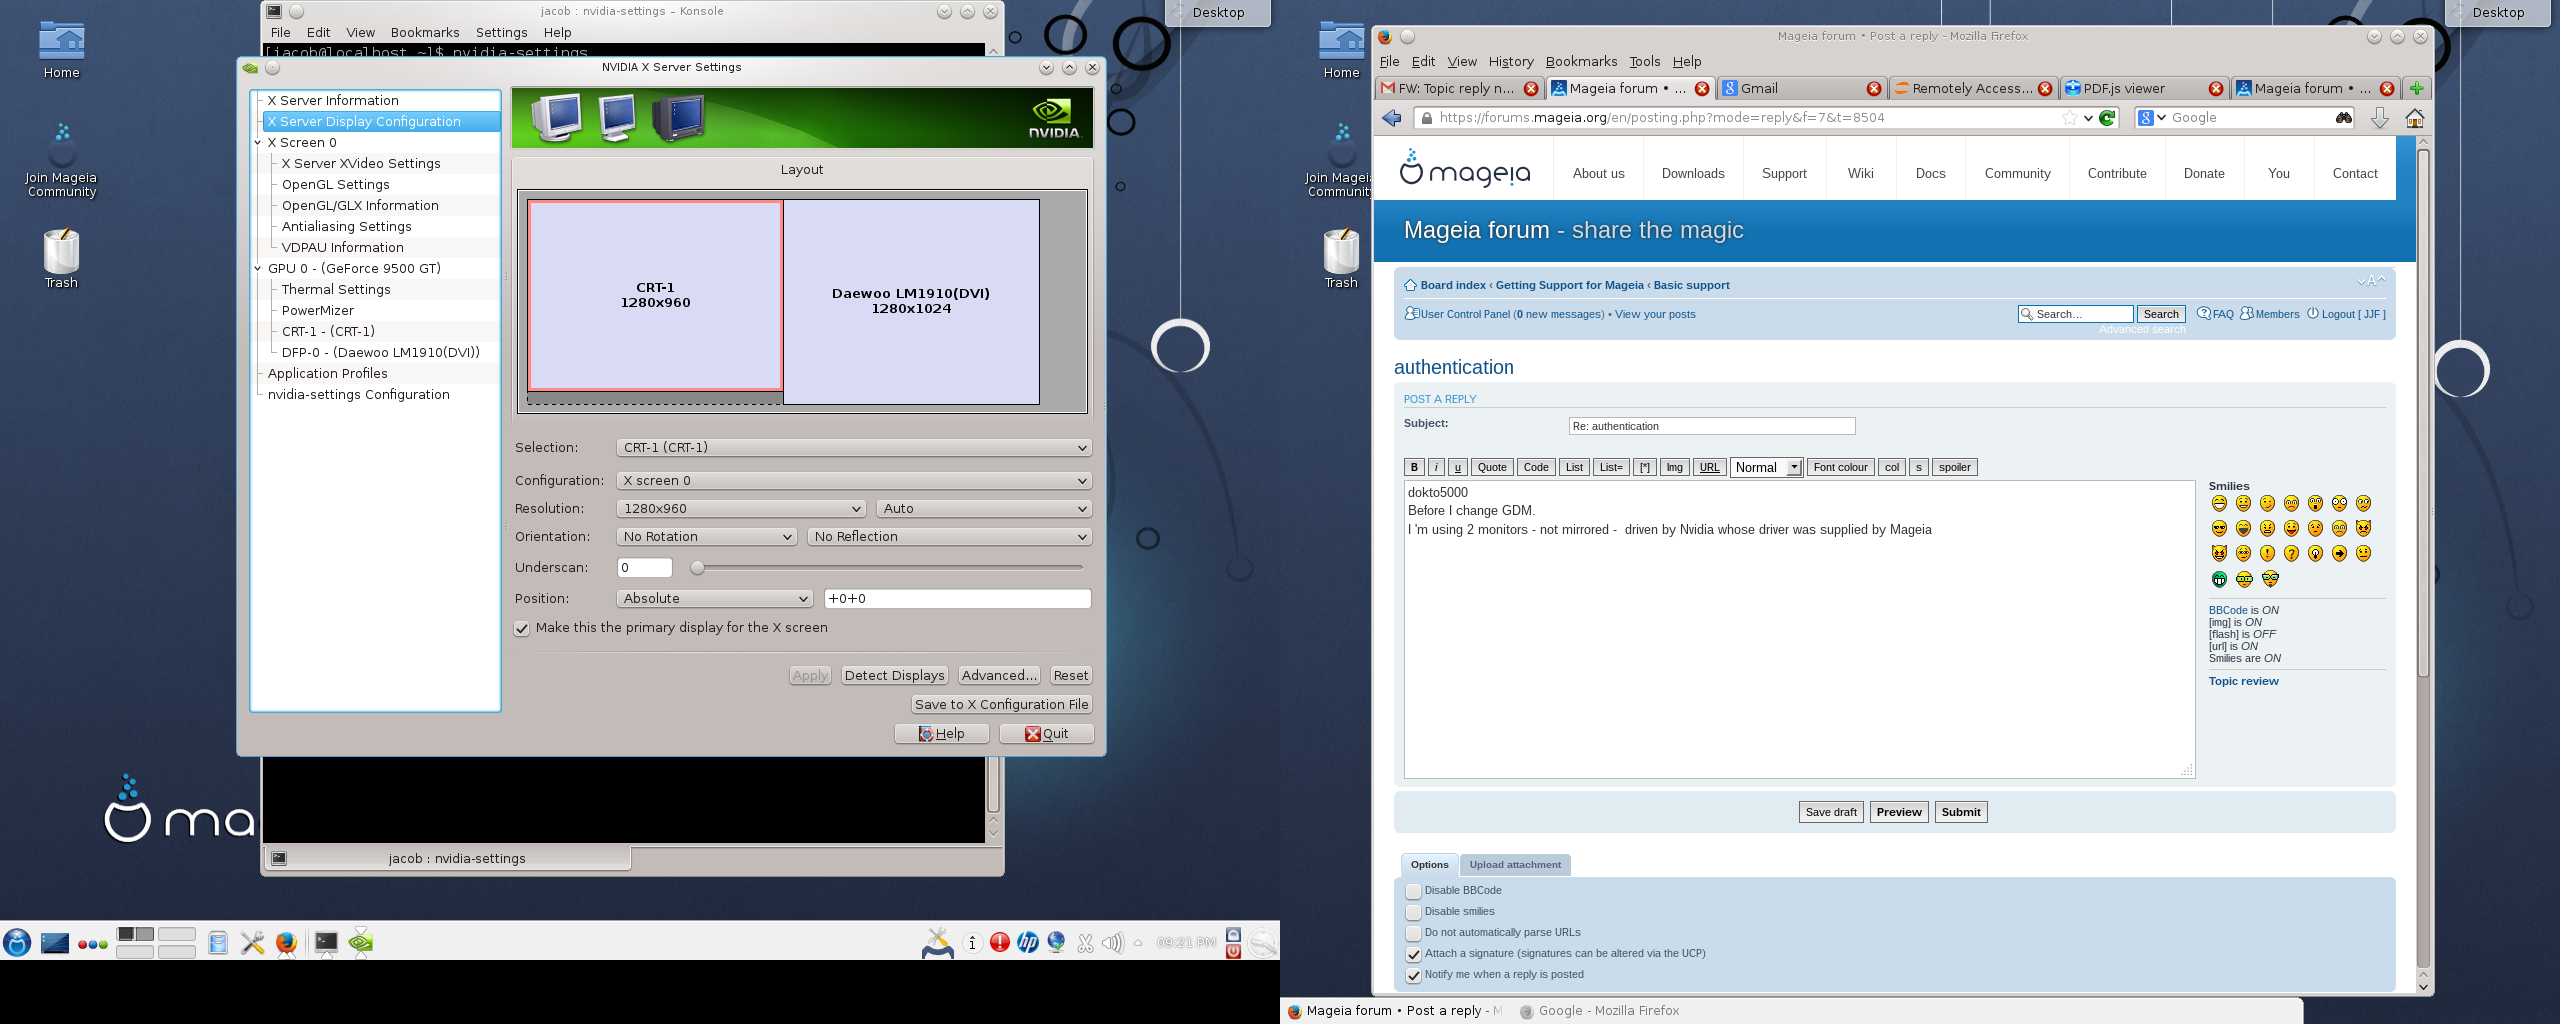
Task: Tick 'Do not automatically parse URLs'
Action: pos(1413,933)
